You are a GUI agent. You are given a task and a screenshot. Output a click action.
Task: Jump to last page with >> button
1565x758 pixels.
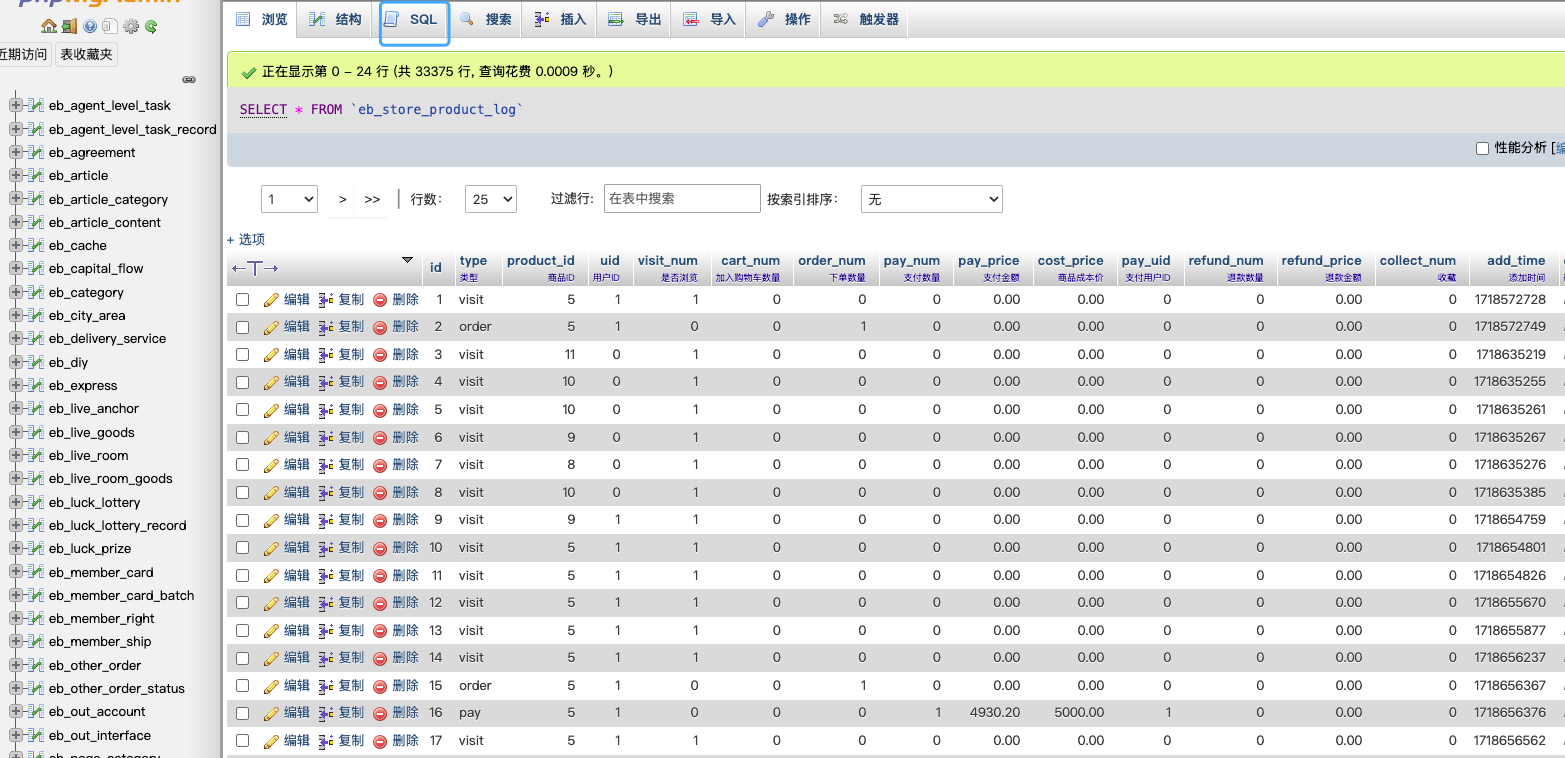tap(372, 199)
